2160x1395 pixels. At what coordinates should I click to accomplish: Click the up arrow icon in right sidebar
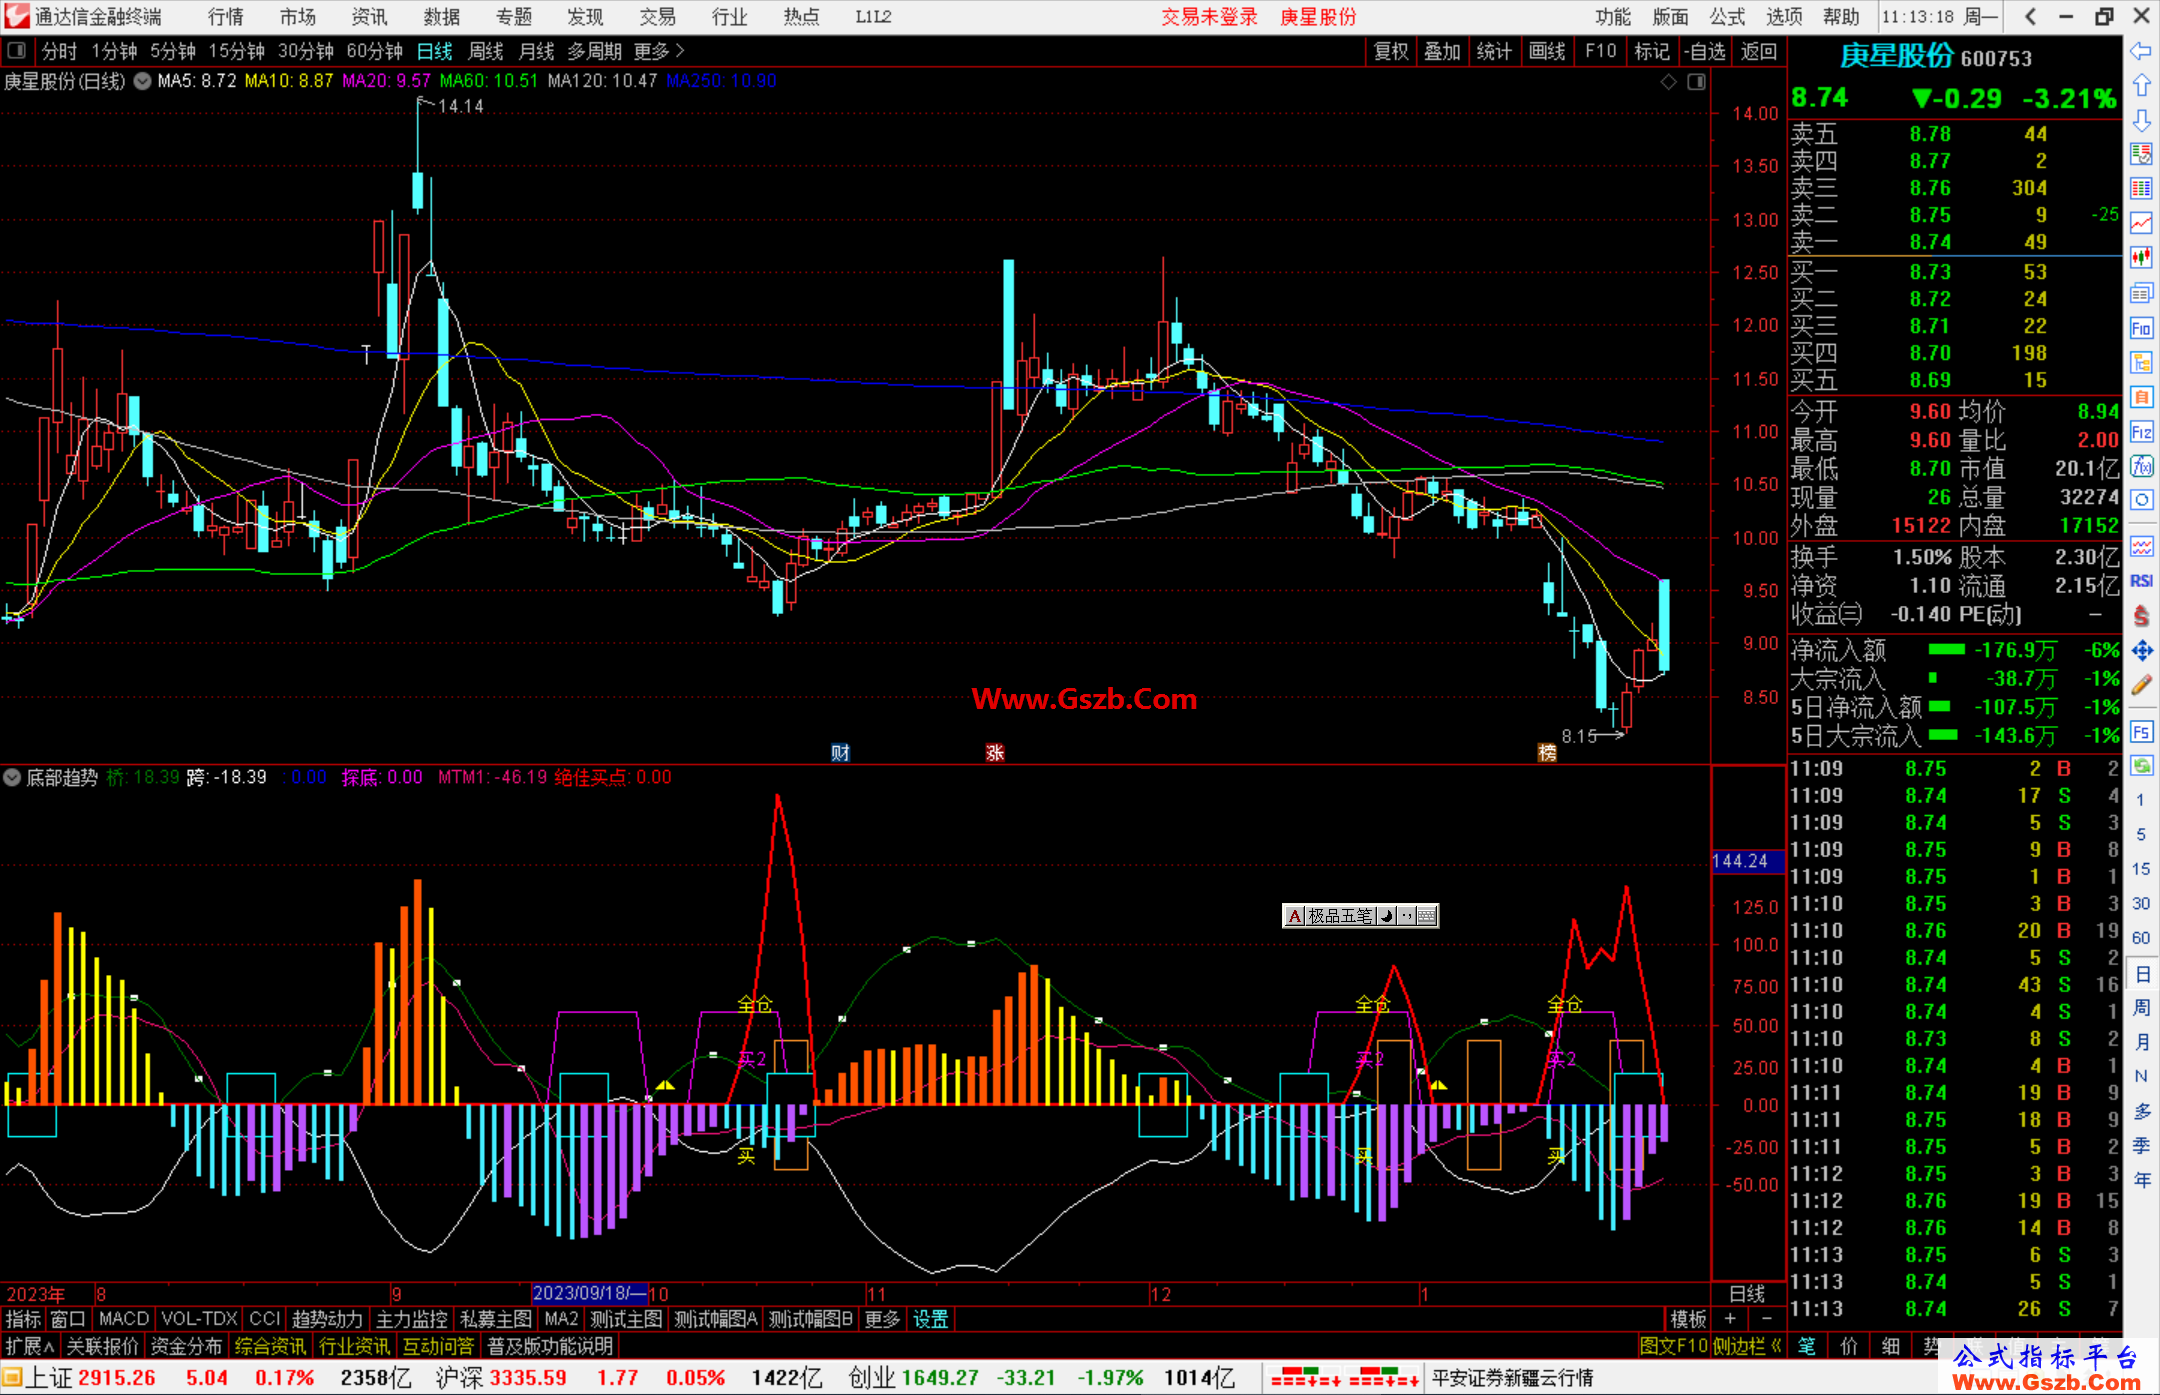point(2141,86)
